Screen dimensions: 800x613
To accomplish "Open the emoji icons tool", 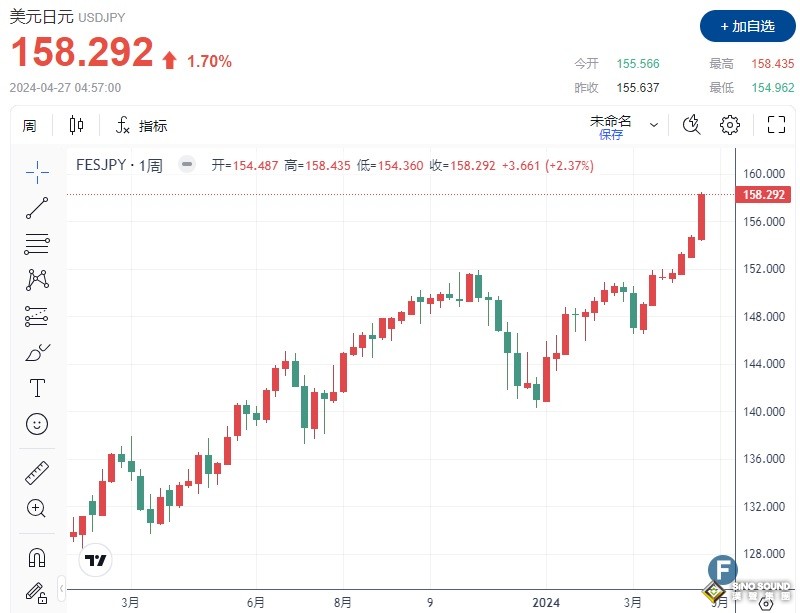I will [x=37, y=424].
